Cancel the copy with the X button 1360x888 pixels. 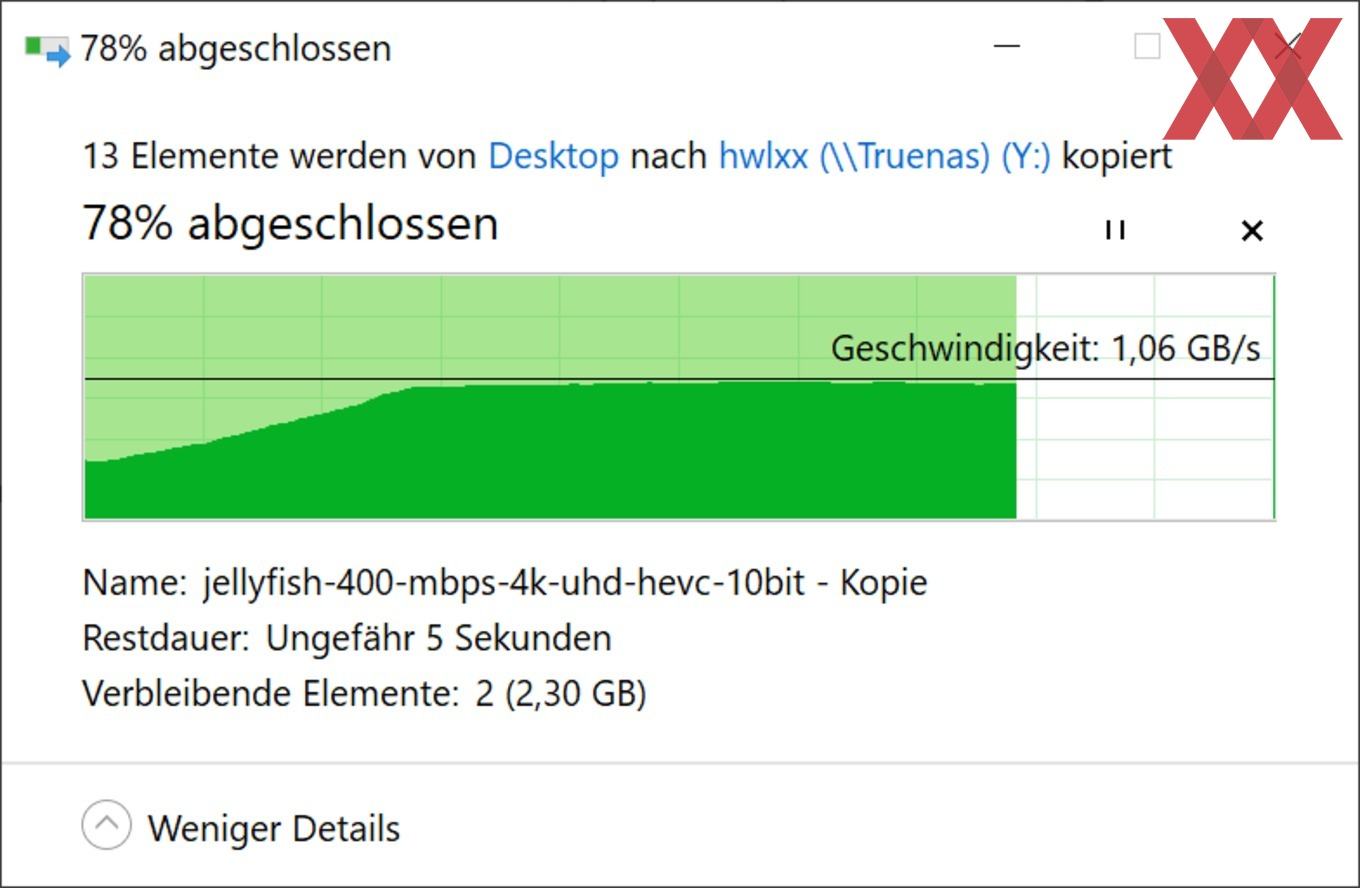point(1251,231)
